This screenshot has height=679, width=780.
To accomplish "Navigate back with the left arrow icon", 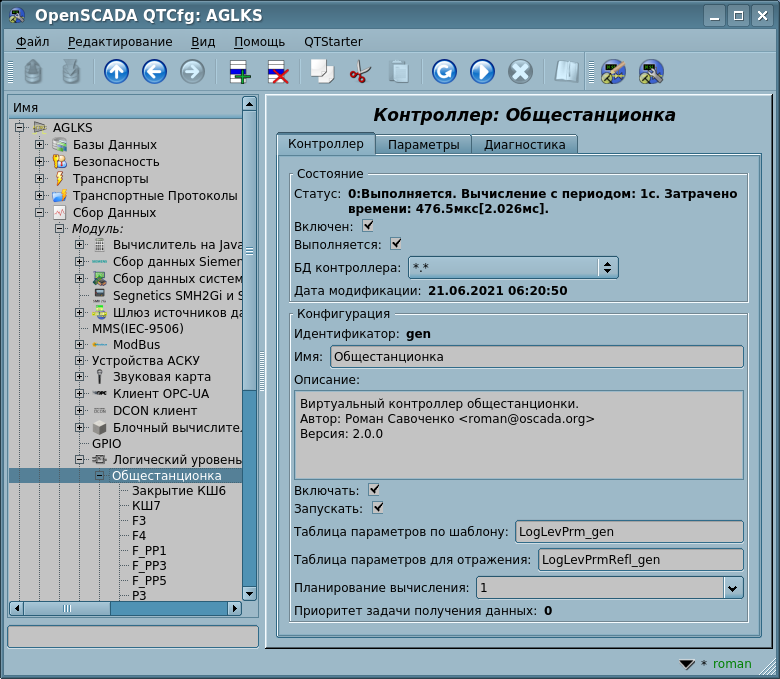I will point(154,72).
